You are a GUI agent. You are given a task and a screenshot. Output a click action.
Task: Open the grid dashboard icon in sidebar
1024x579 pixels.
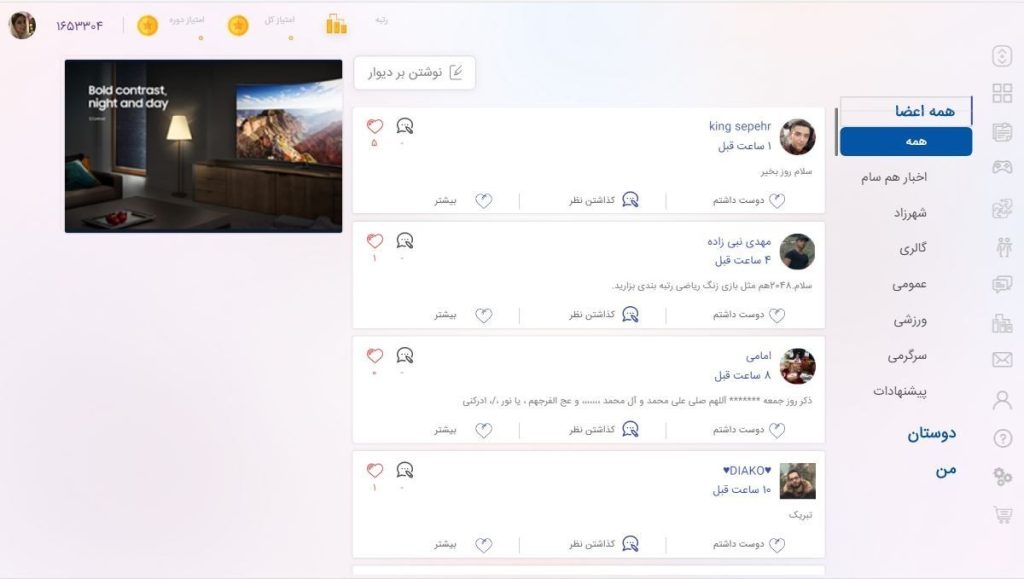(x=1002, y=93)
